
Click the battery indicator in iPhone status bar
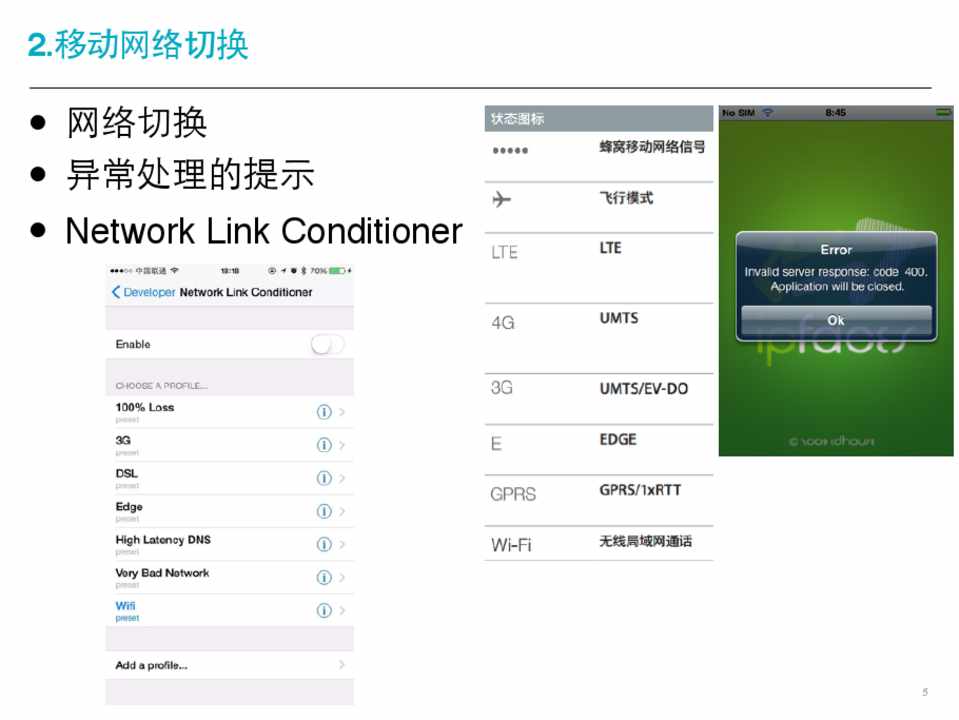(337, 270)
